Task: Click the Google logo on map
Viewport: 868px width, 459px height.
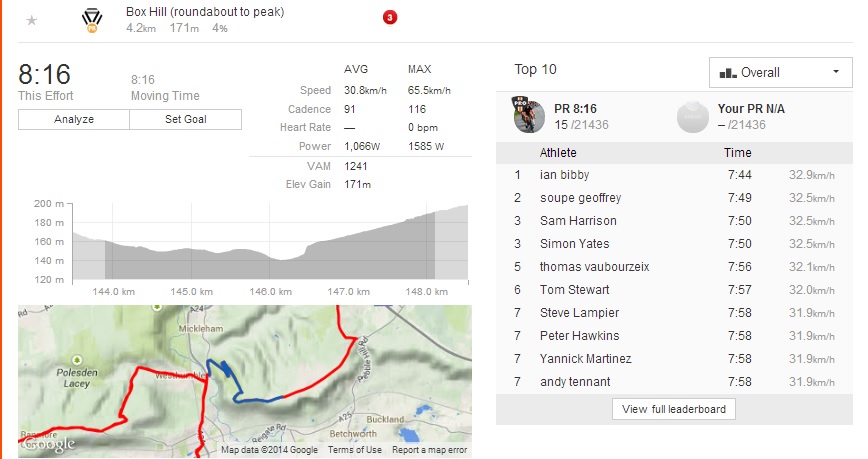Action: click(x=48, y=442)
